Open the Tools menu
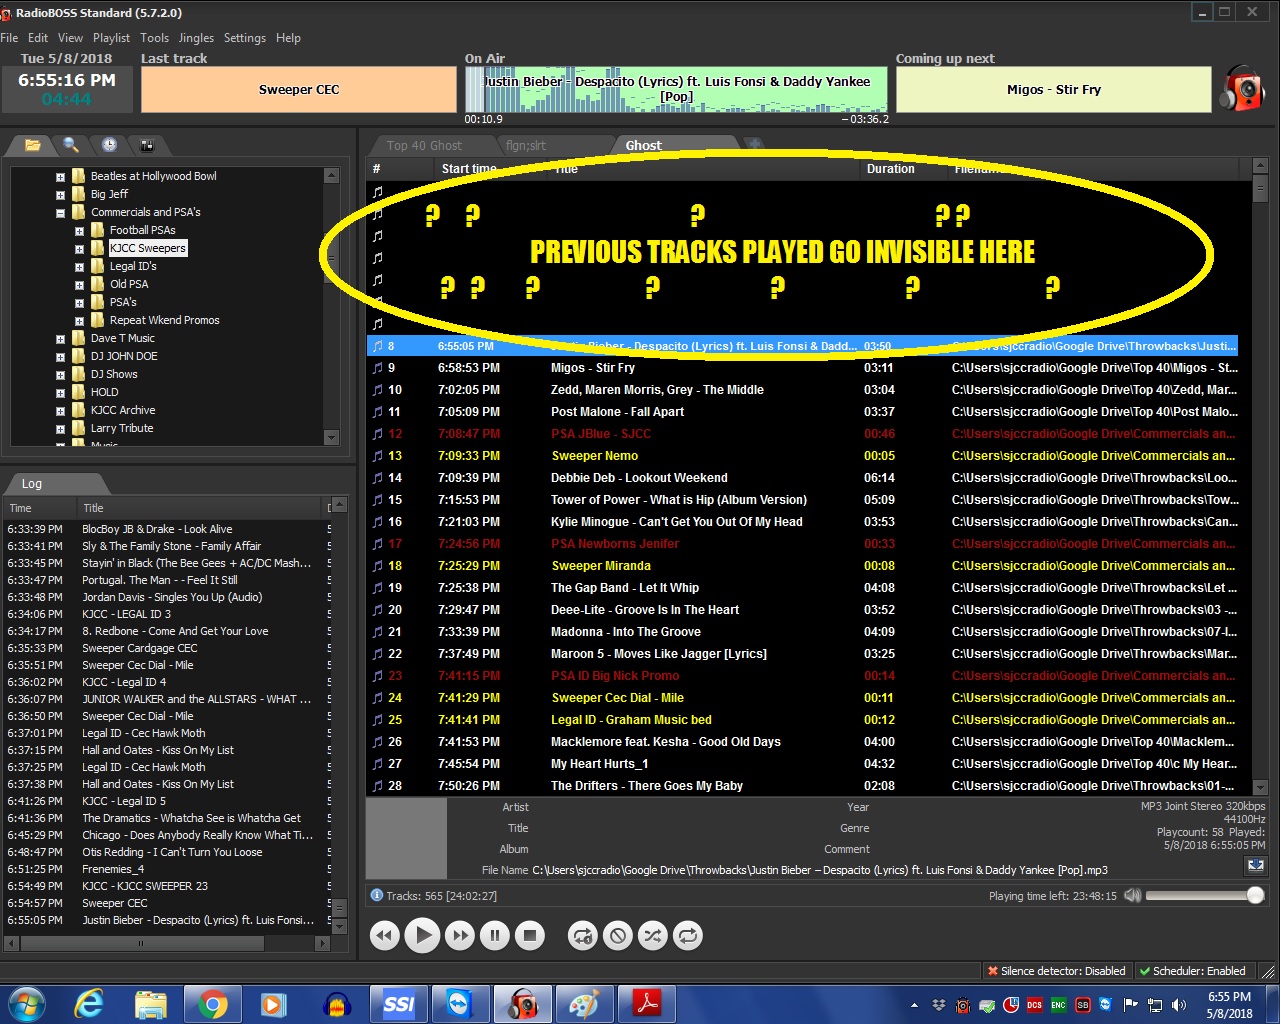 click(x=154, y=38)
